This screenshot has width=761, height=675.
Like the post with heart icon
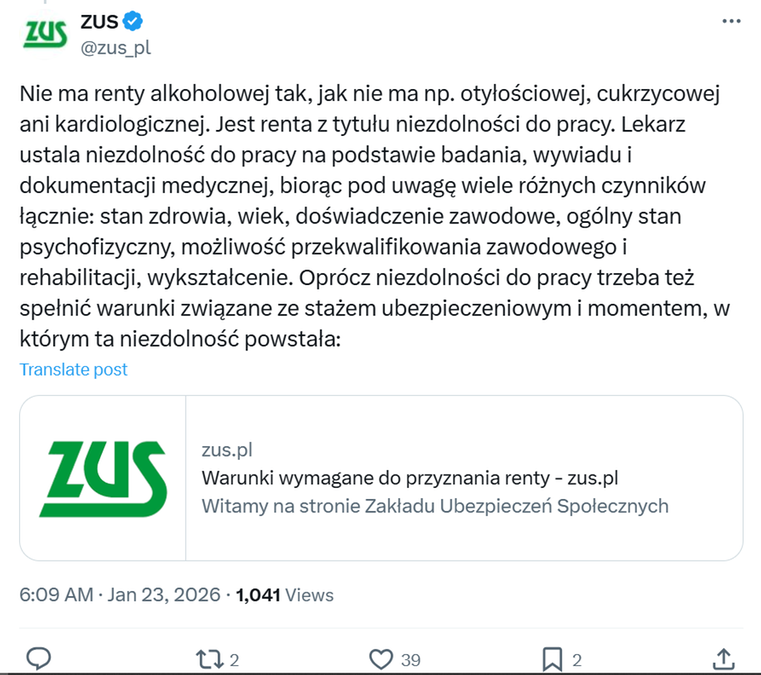381,659
